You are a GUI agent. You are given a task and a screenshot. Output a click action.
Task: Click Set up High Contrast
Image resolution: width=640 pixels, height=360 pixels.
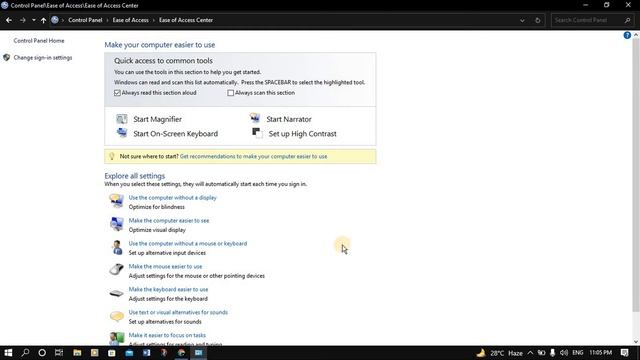(302, 133)
